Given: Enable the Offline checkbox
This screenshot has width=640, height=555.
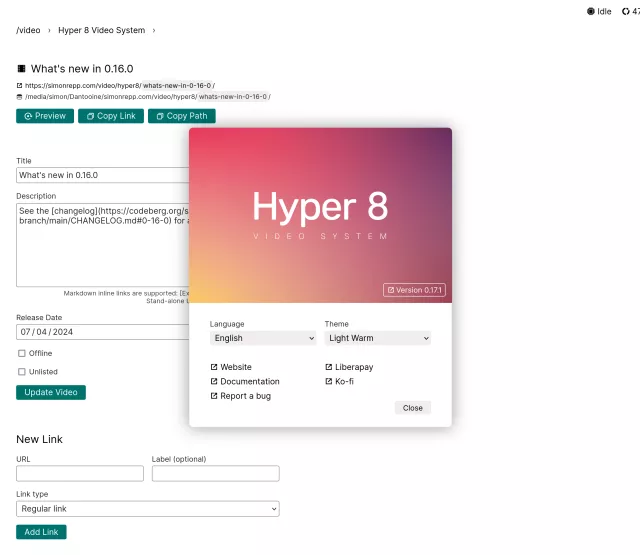Looking at the screenshot, I should tap(22, 353).
